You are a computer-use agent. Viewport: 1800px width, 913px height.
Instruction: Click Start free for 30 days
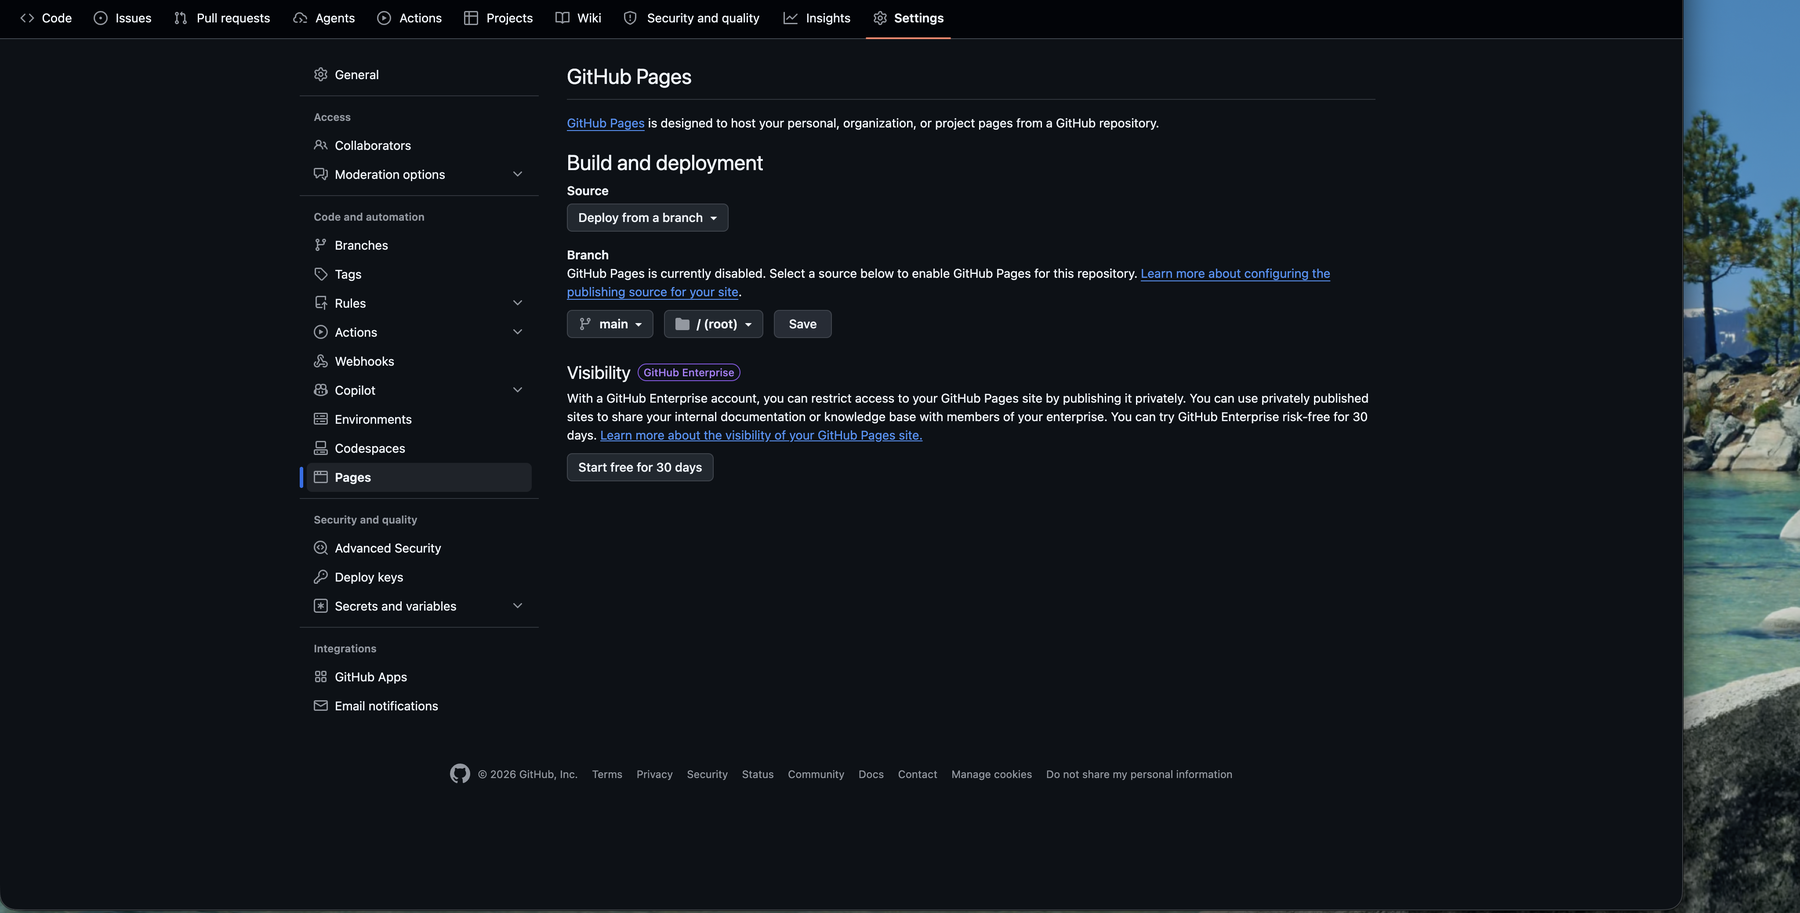pyautogui.click(x=640, y=468)
